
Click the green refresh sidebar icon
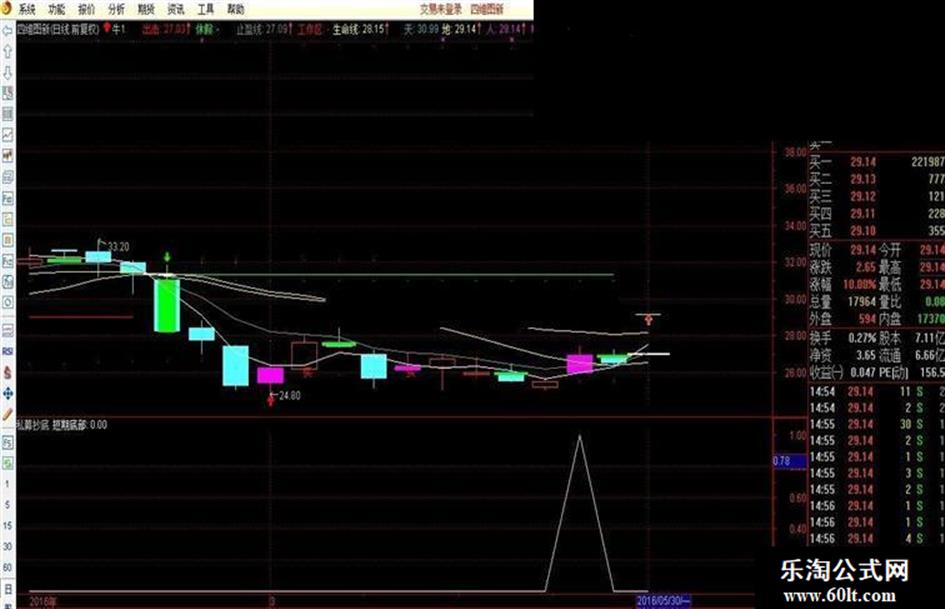(7, 463)
